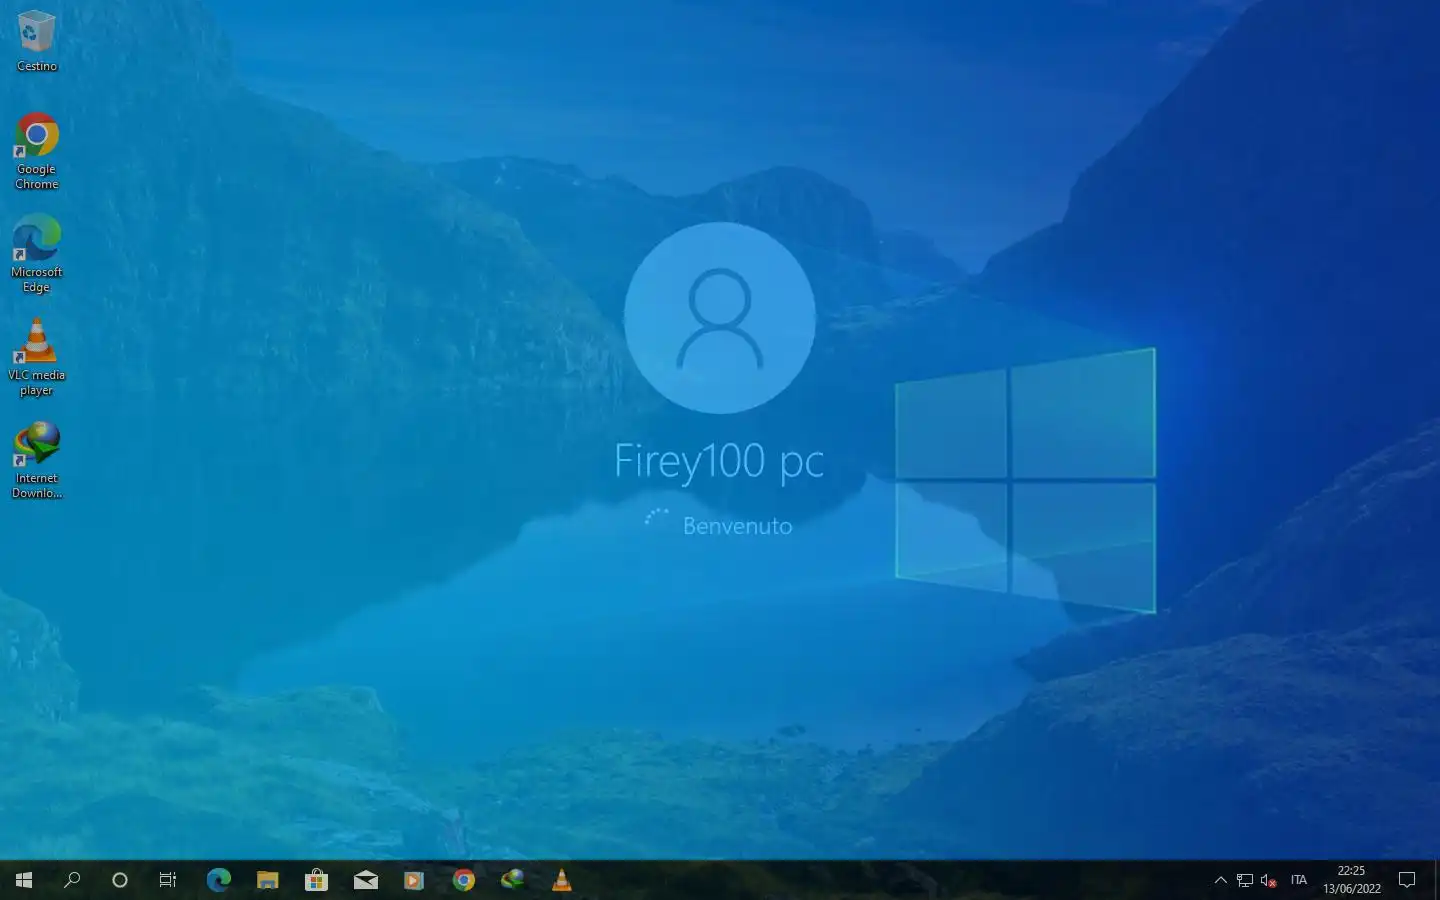Select the VLC media player desktop shortcut
Image resolution: width=1440 pixels, height=900 pixels.
(36, 357)
